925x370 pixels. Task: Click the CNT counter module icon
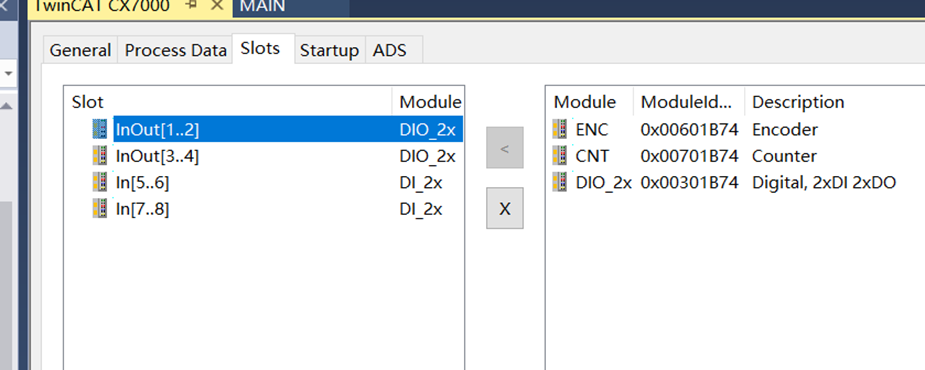pyautogui.click(x=559, y=156)
